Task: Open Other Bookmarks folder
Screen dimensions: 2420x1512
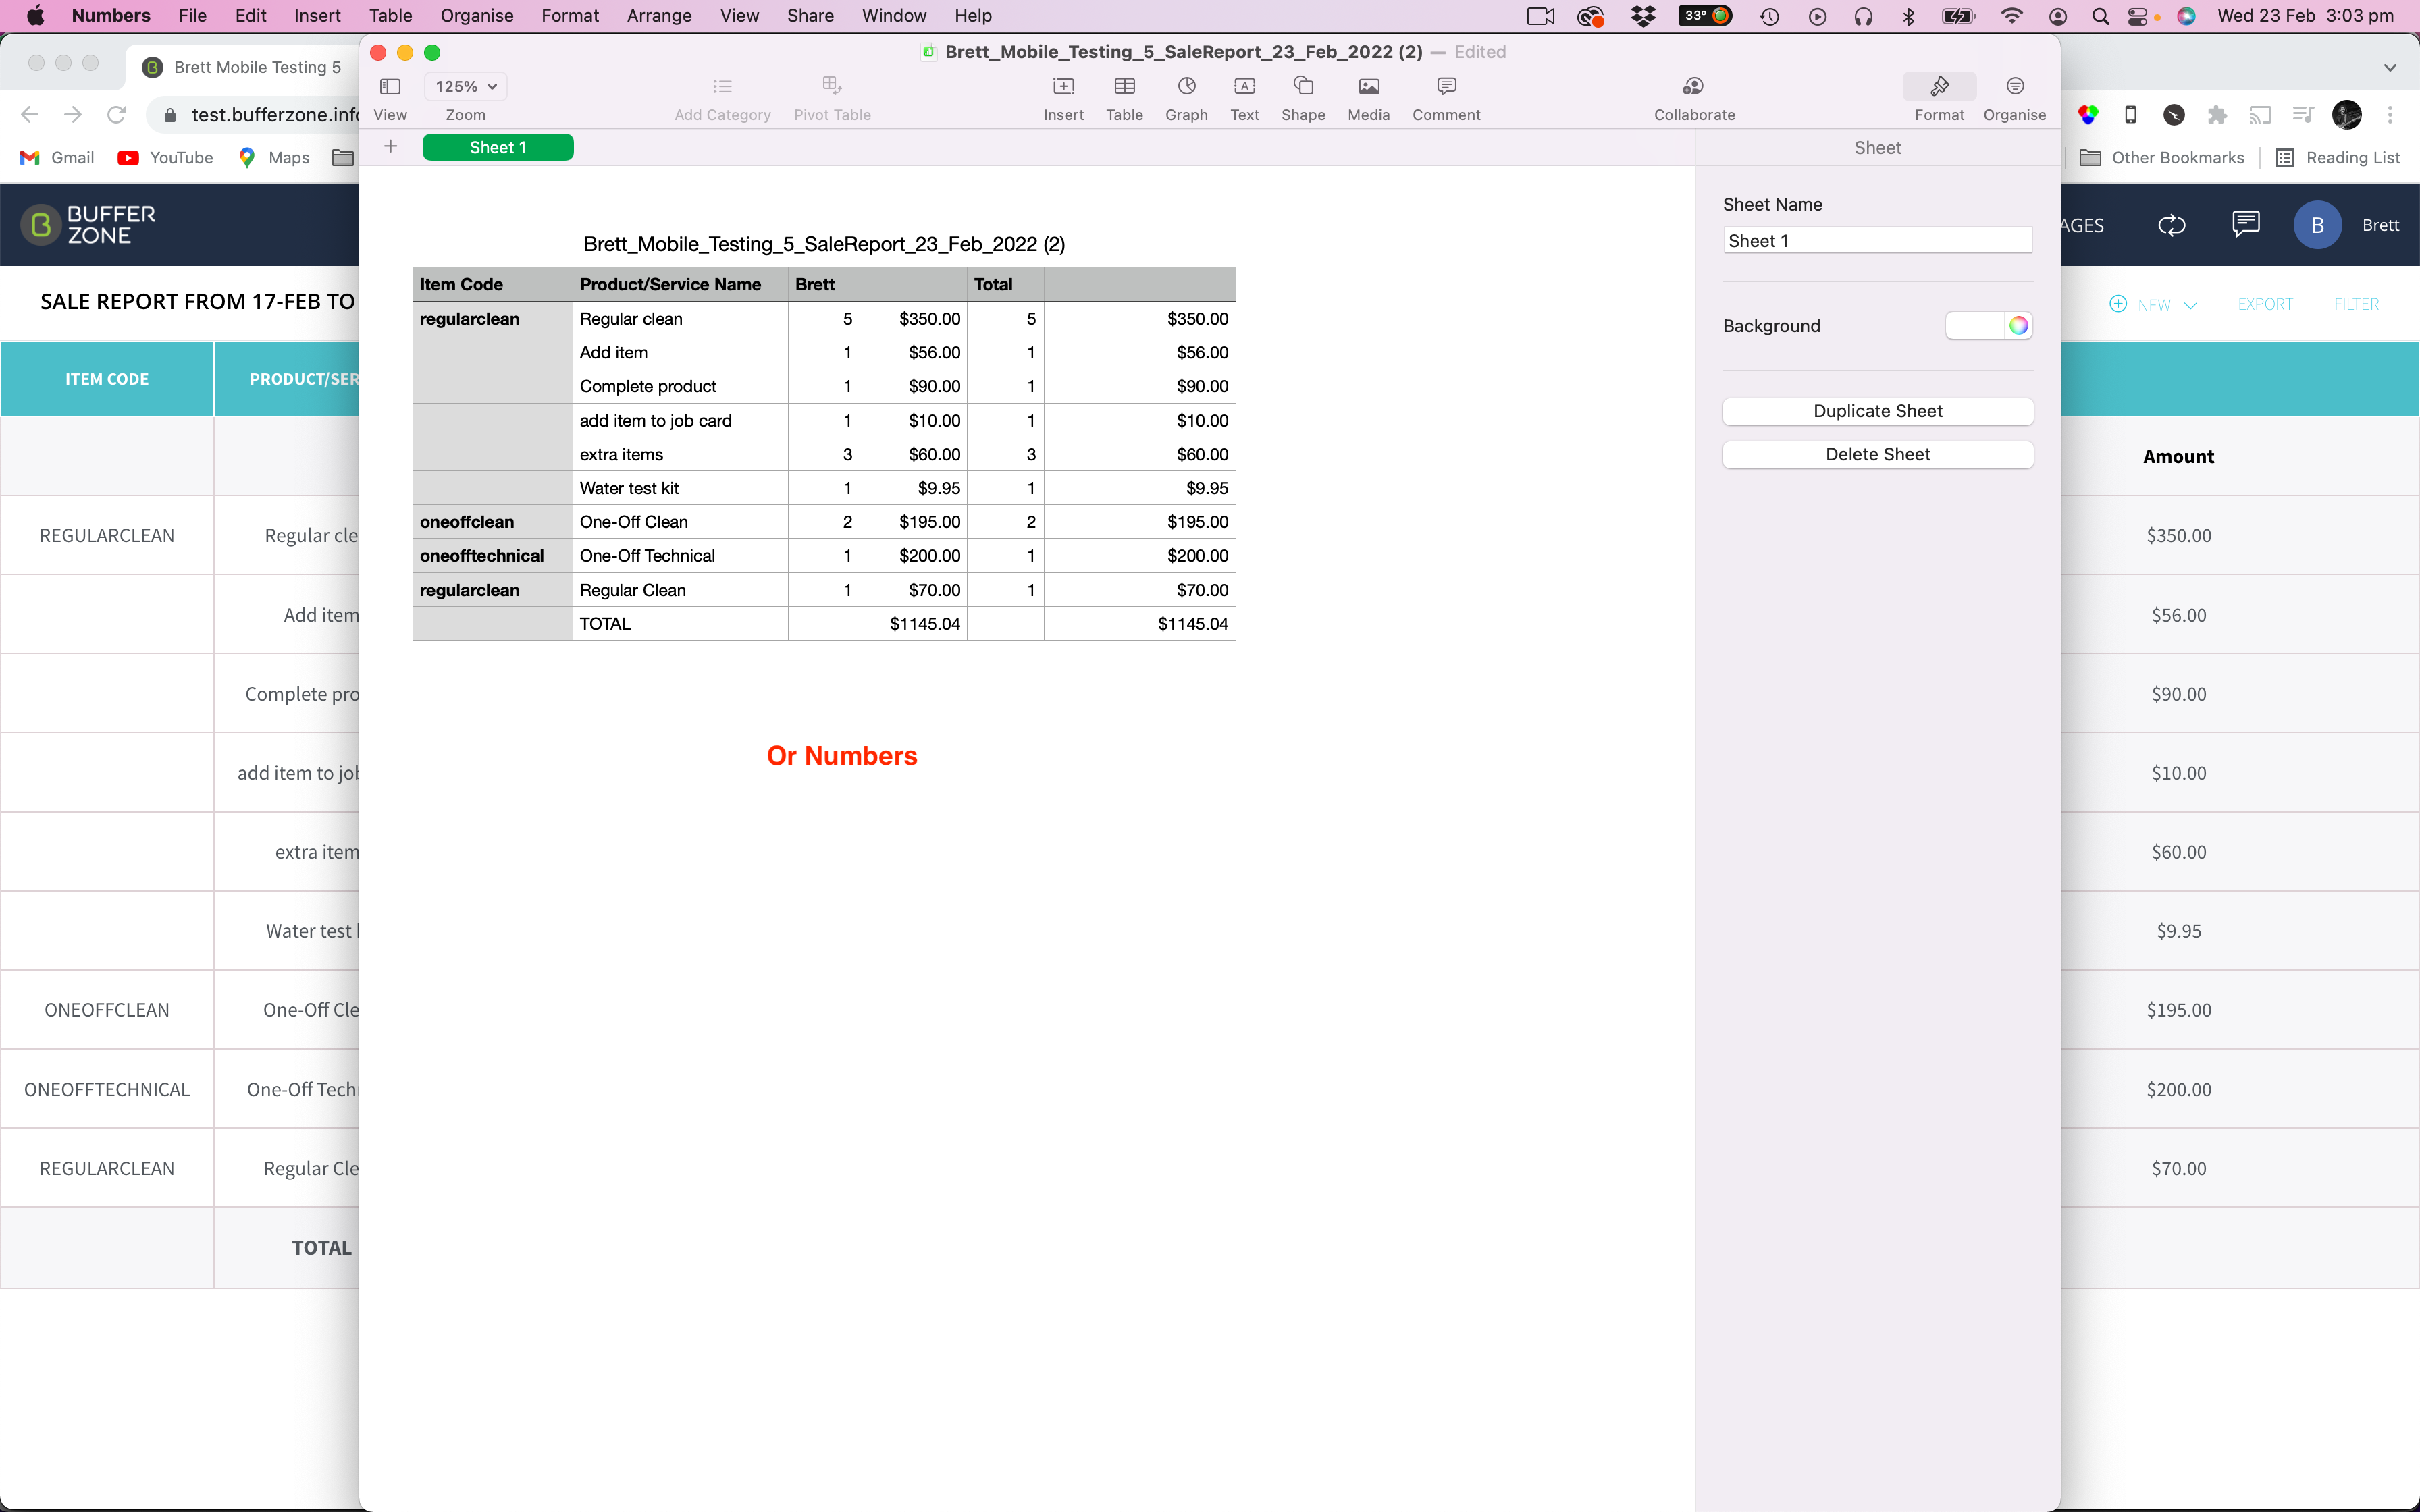Action: point(2162,158)
